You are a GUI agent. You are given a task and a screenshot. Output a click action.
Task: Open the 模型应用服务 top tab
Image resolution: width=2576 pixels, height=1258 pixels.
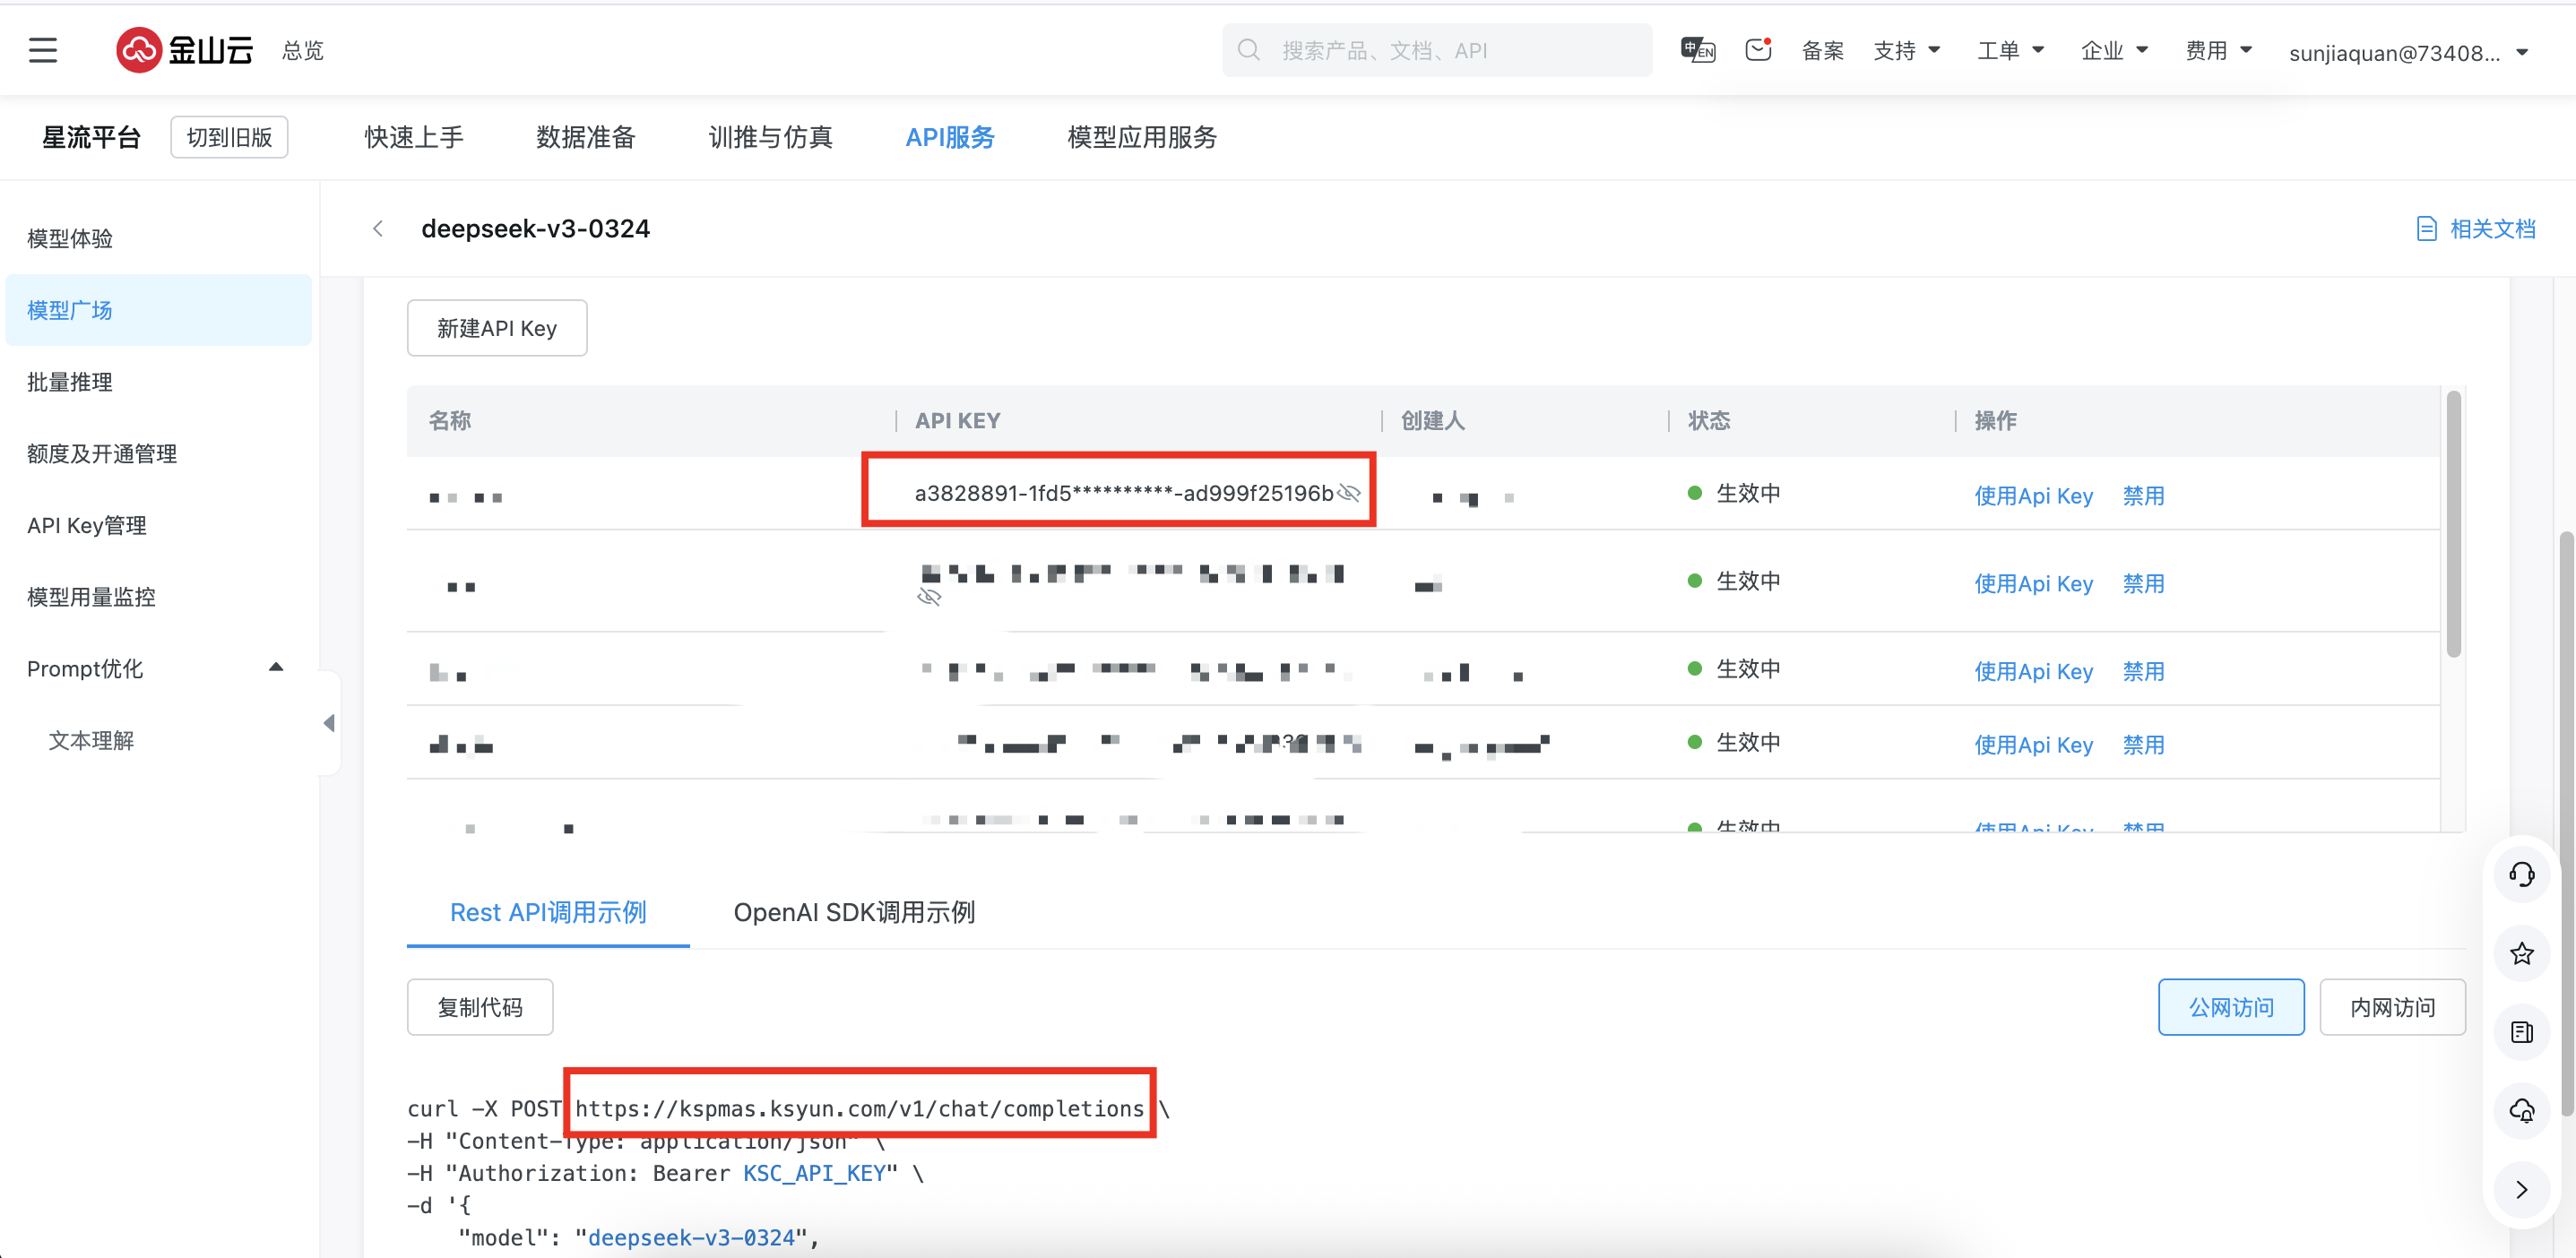1141,137
